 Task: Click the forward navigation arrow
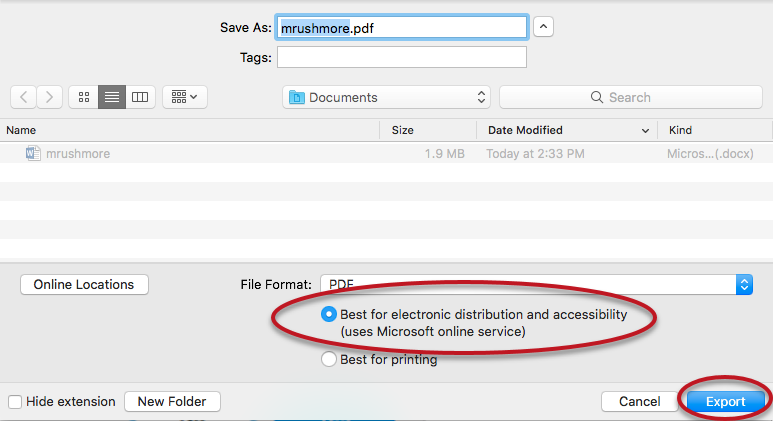pyautogui.click(x=50, y=97)
